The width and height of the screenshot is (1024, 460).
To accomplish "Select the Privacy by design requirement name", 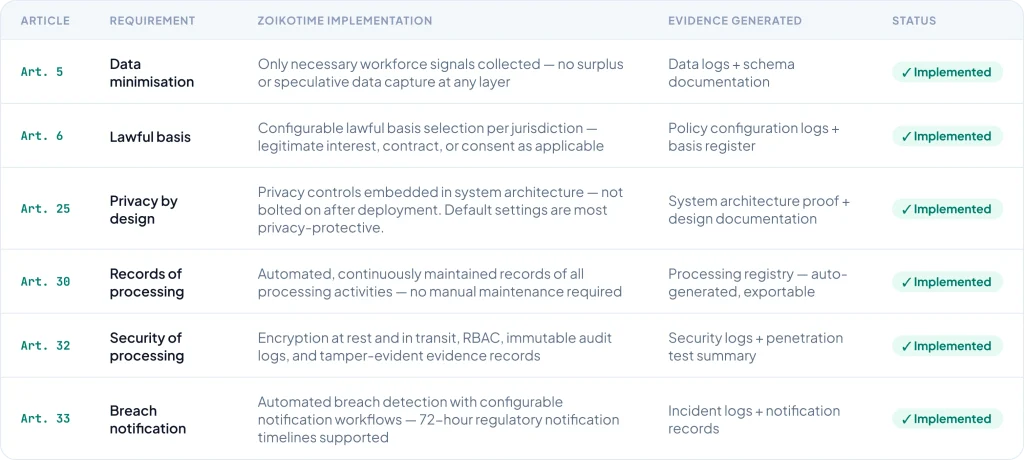I will click(x=143, y=210).
